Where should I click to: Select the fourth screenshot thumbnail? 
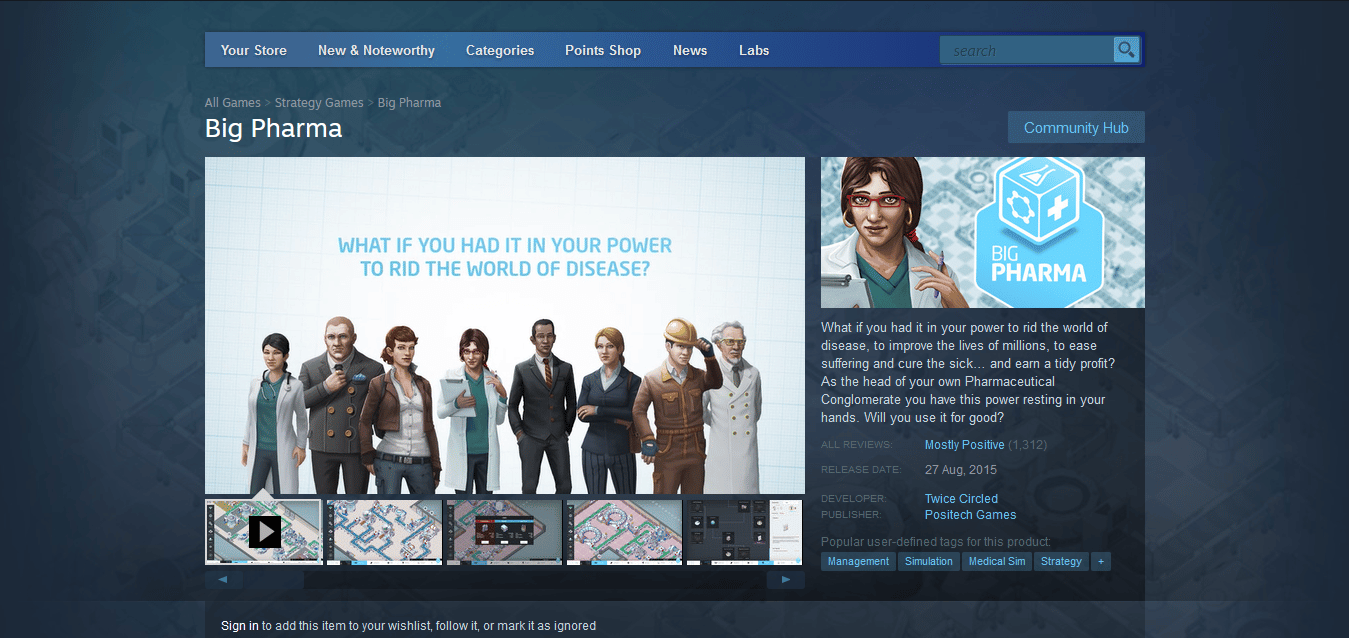coord(624,532)
